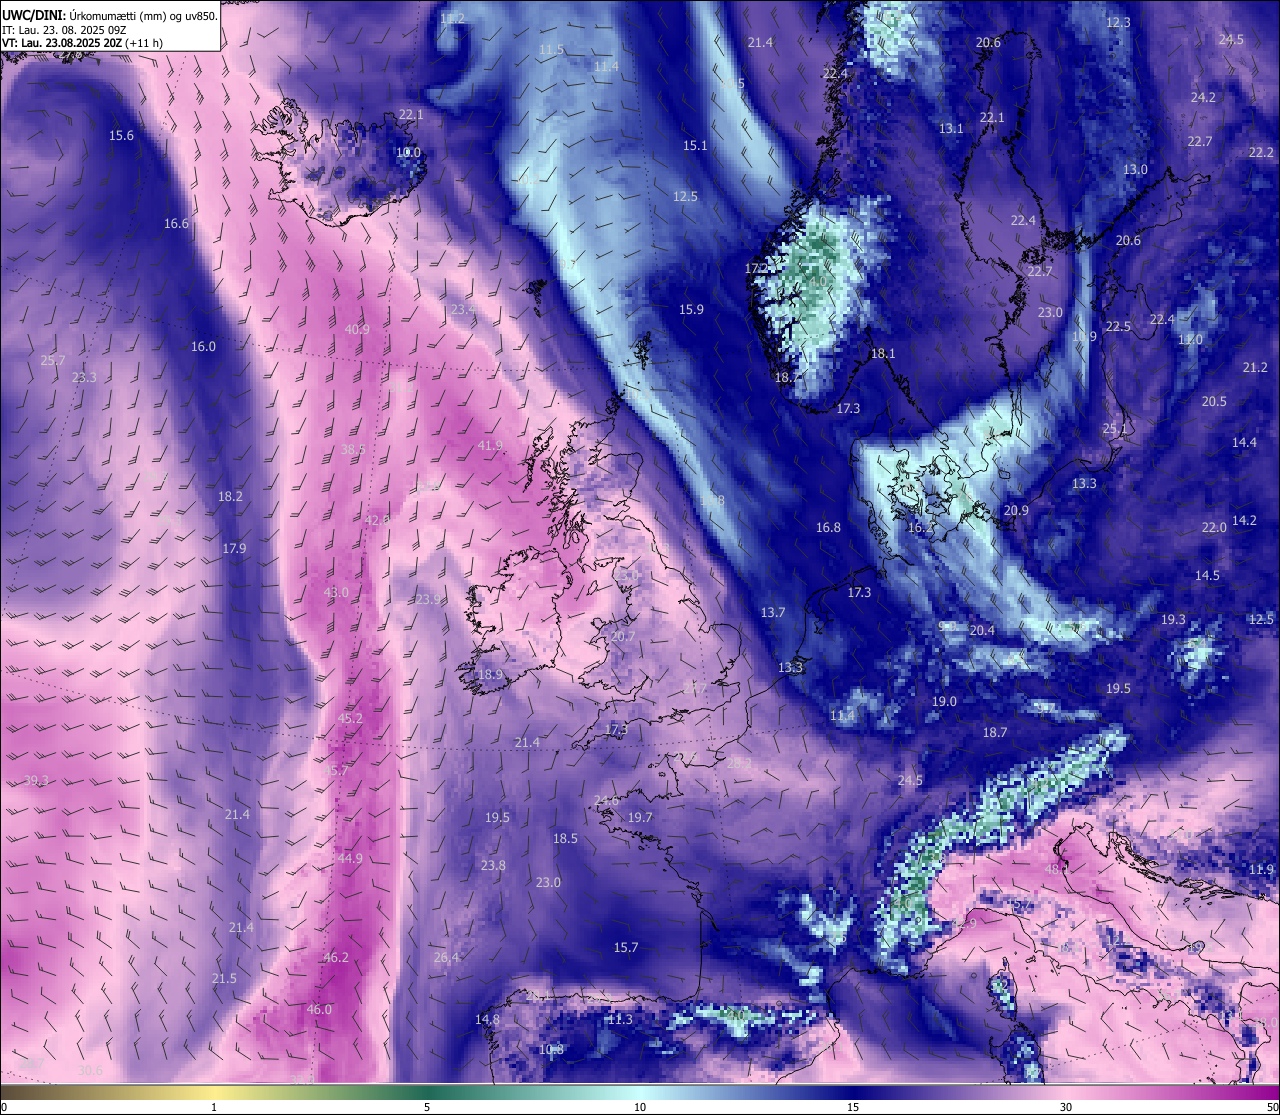The height and width of the screenshot is (1115, 1280).
Task: Click the 15.9 value on the map
Action: coord(691,309)
